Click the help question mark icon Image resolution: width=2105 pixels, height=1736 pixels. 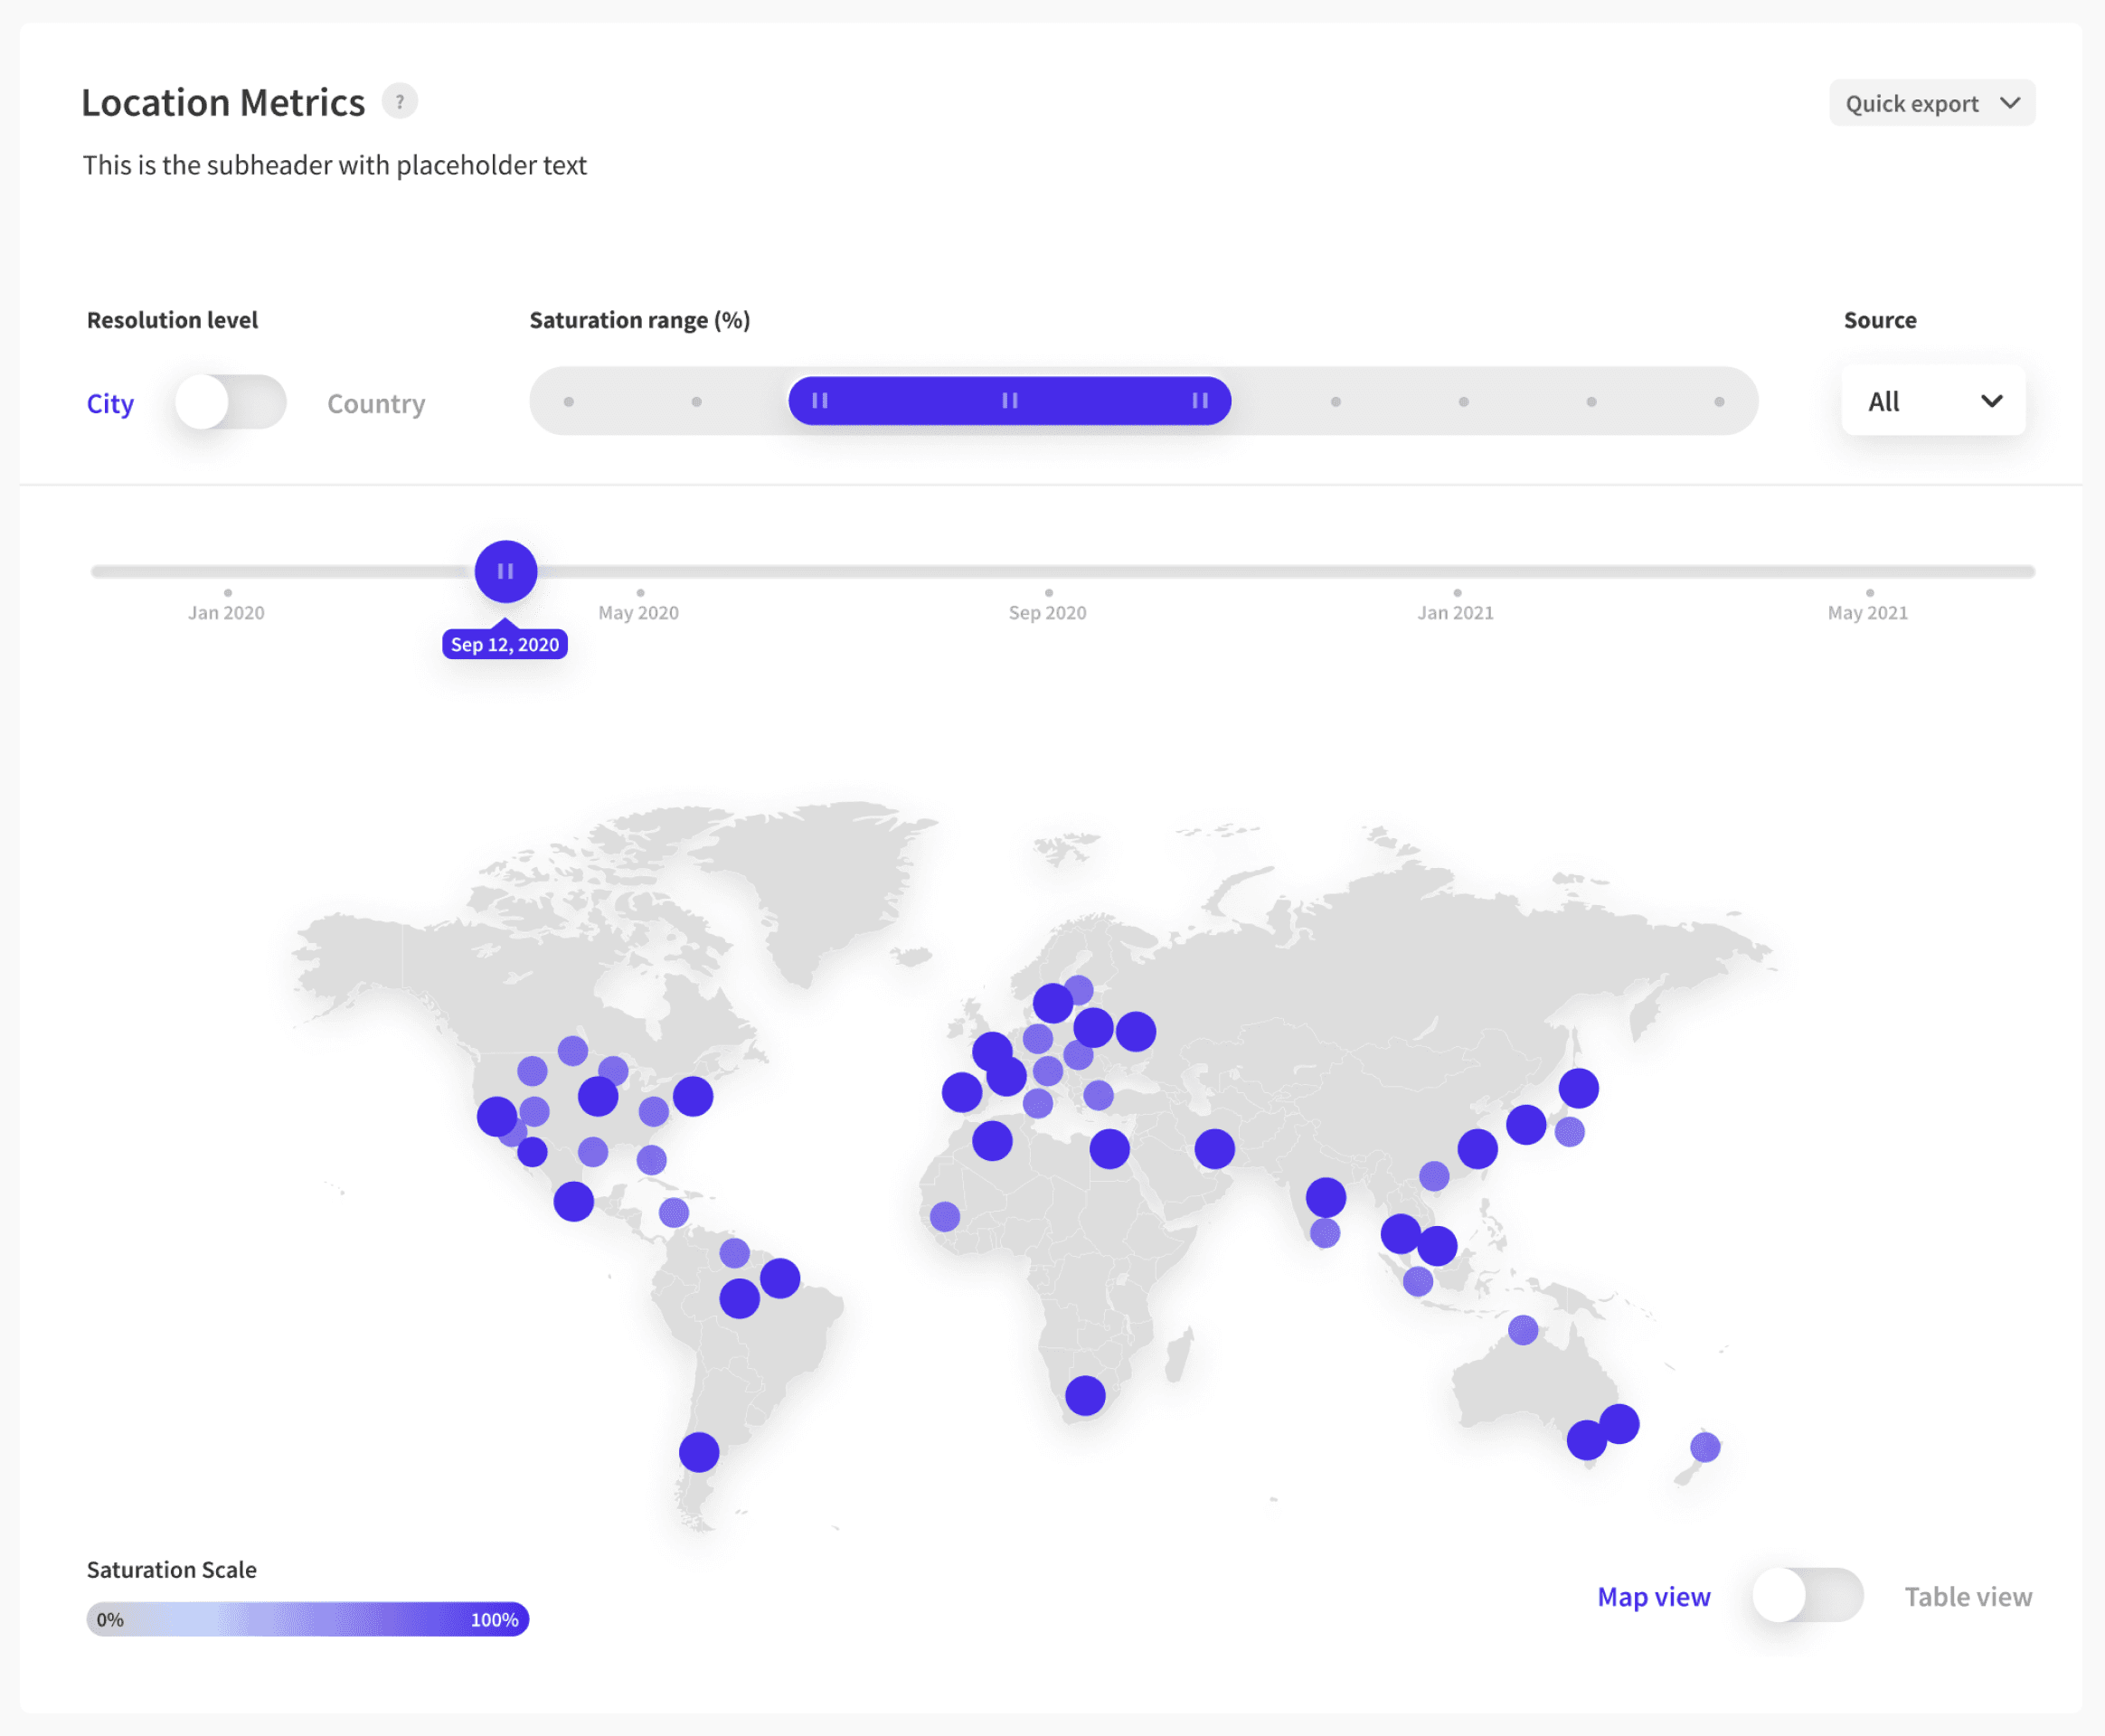click(x=399, y=102)
